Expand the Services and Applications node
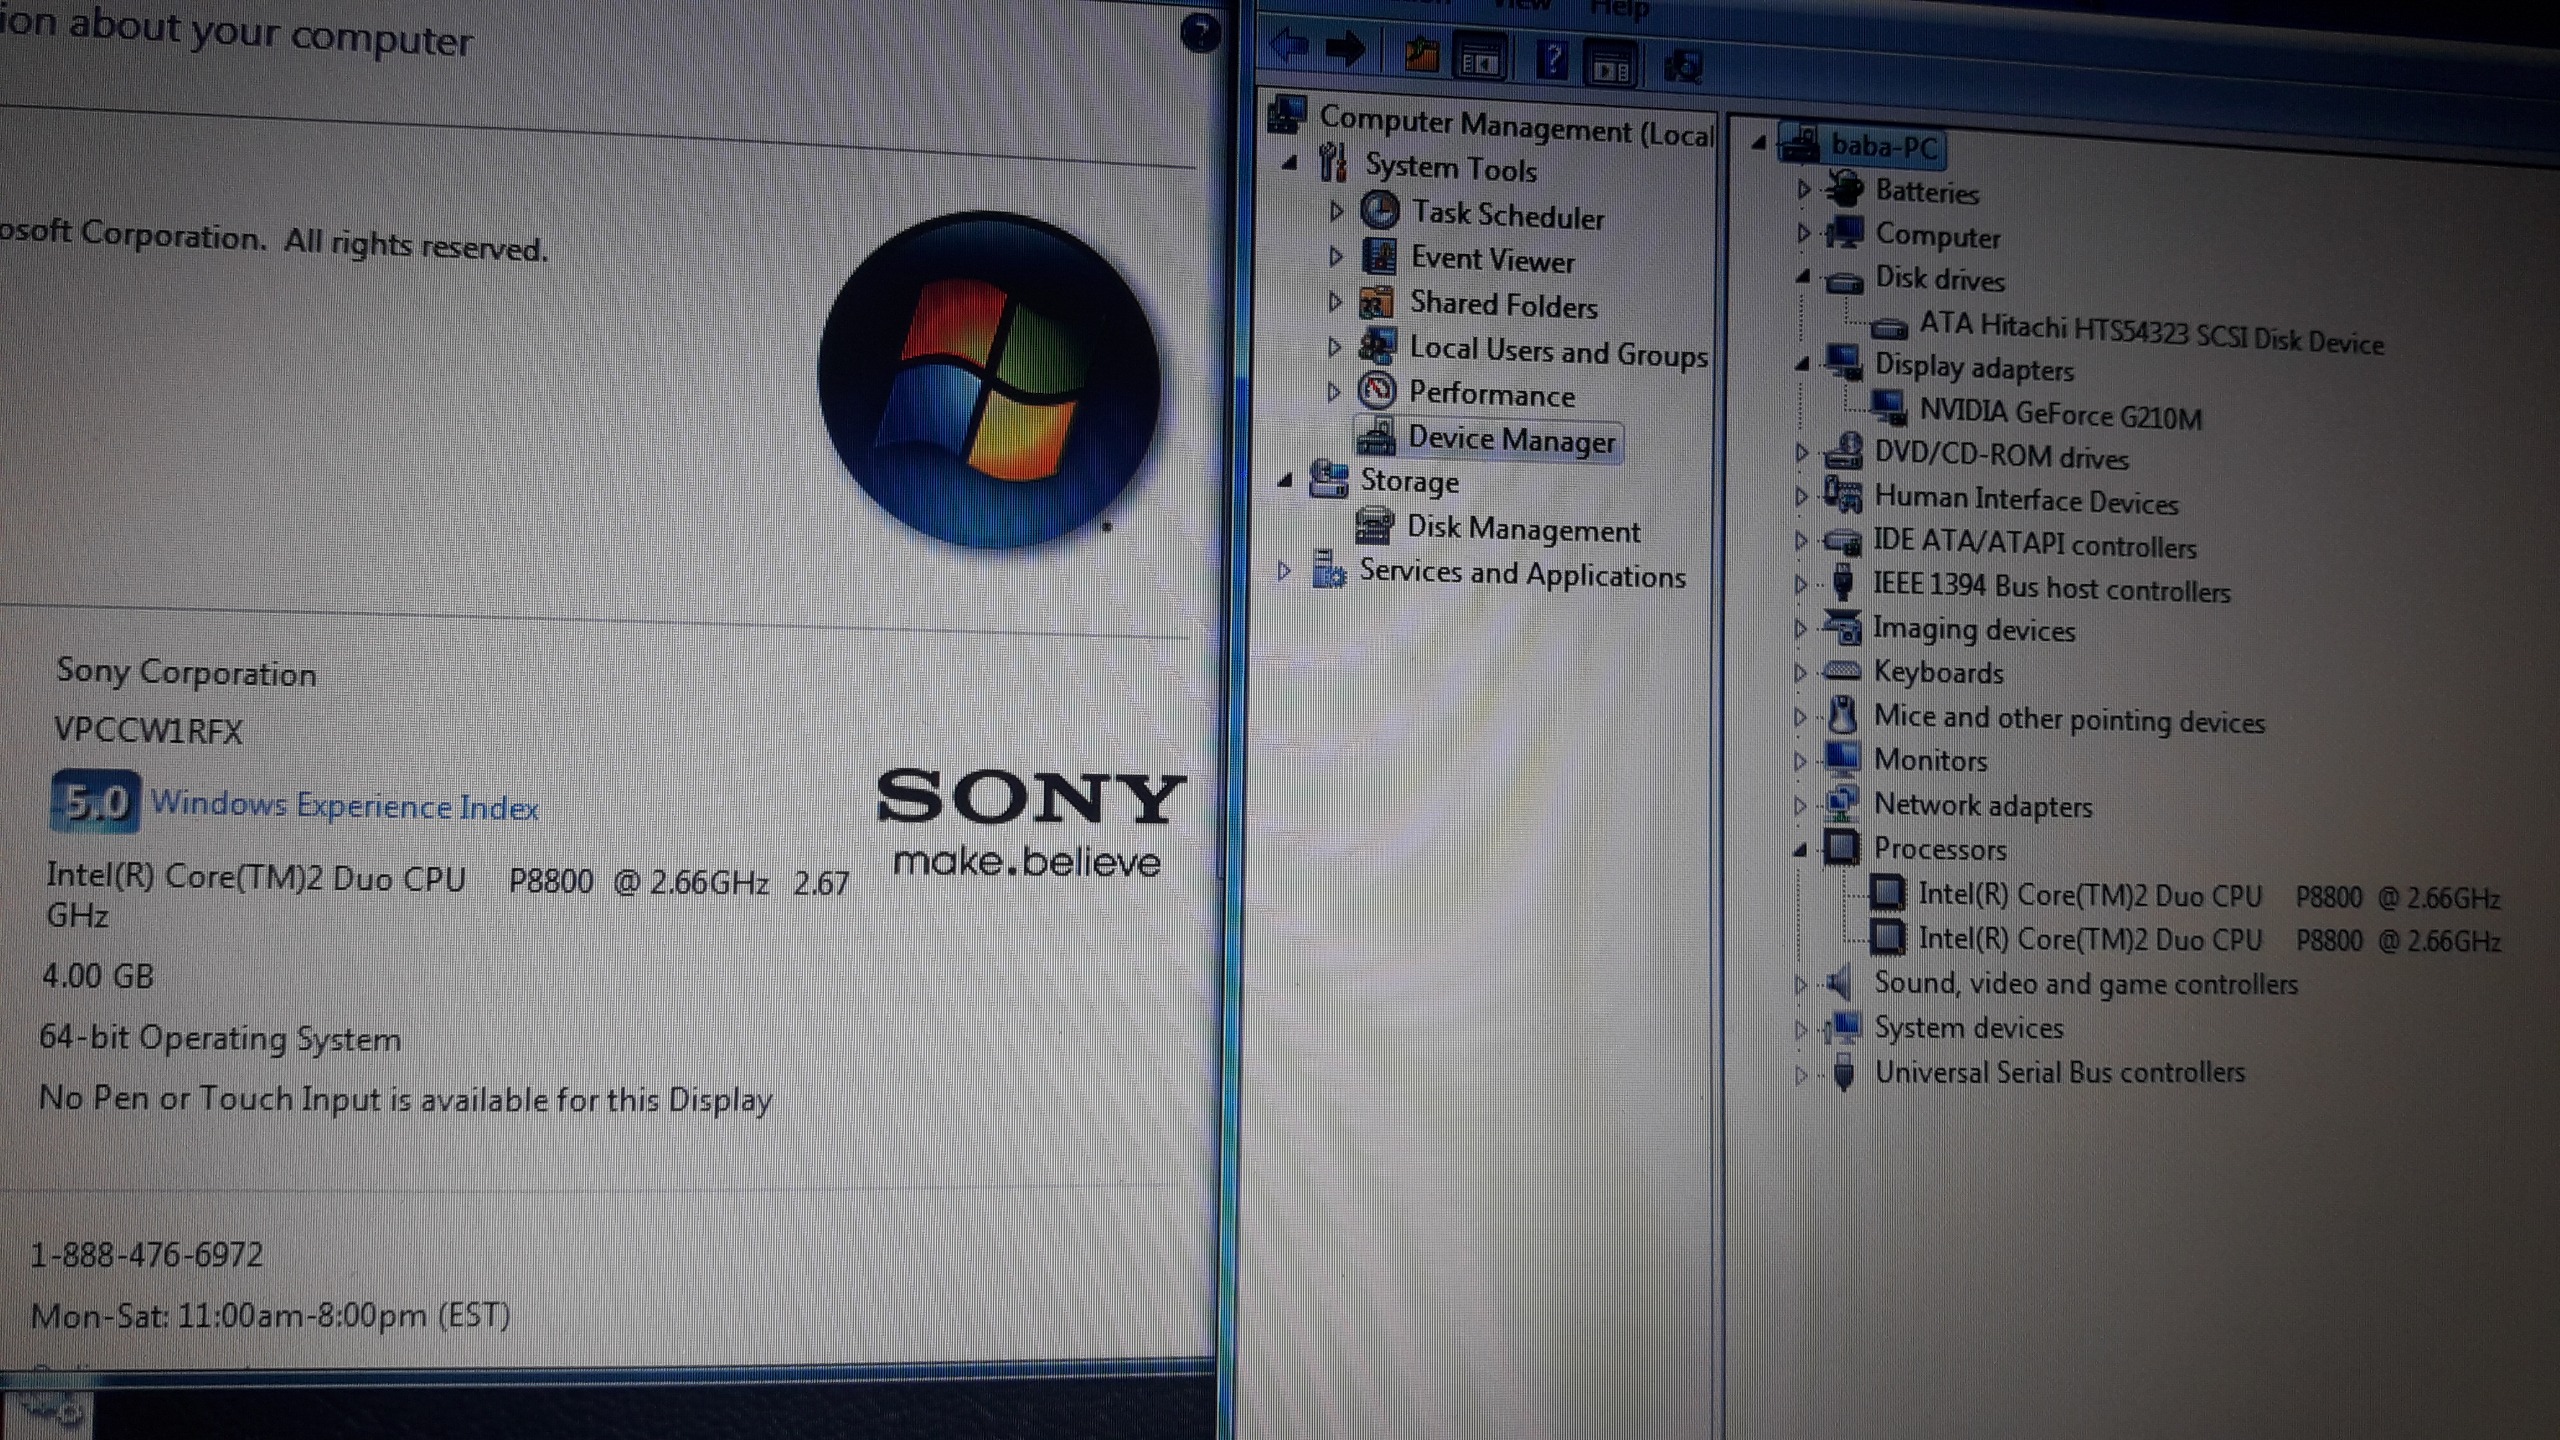 coord(1285,570)
